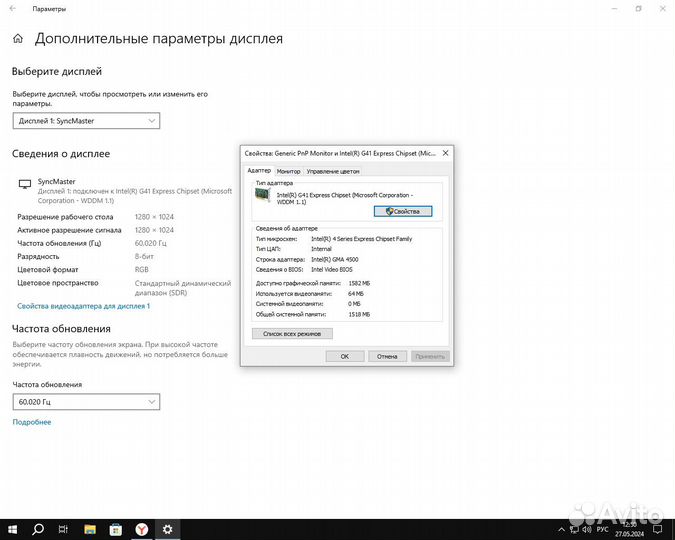The width and height of the screenshot is (675, 540).
Task: Open the notification center icon
Action: pos(658,529)
